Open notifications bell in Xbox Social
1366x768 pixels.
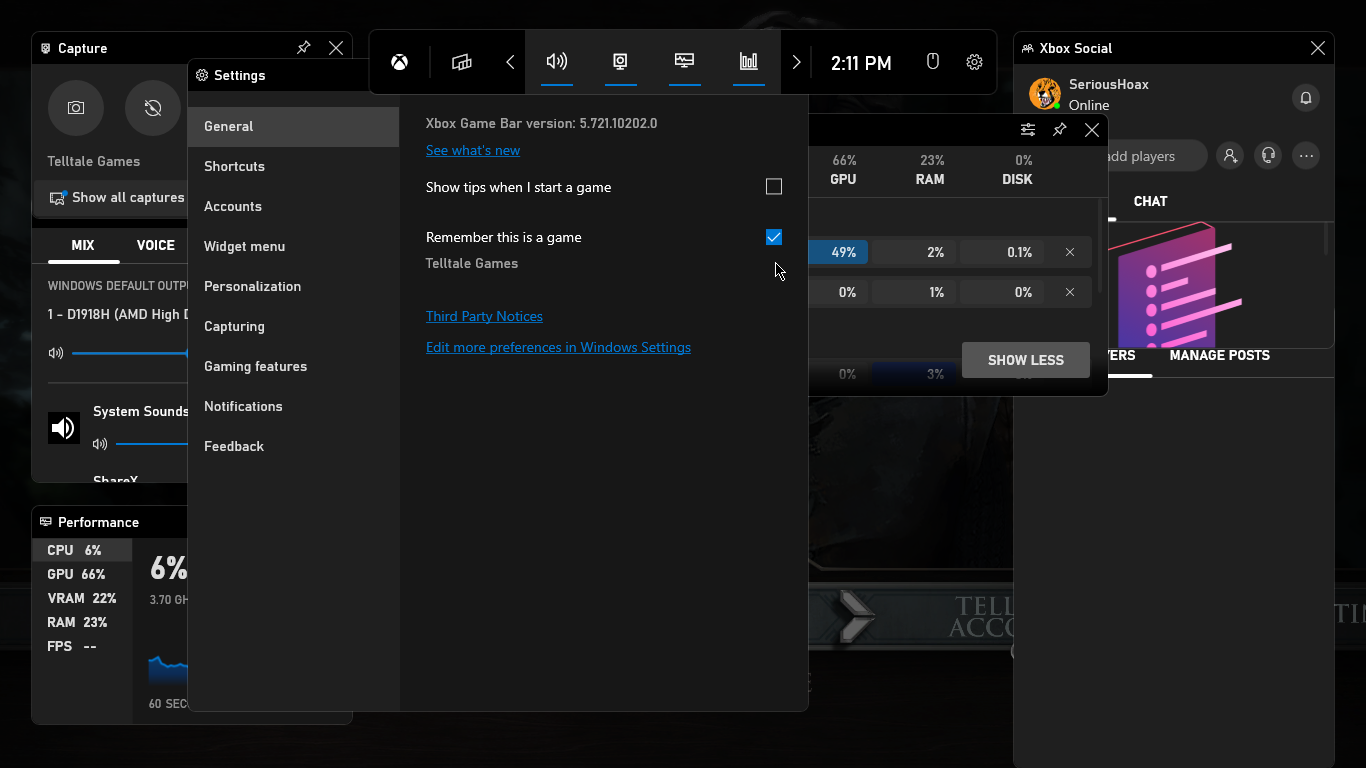coord(1305,97)
